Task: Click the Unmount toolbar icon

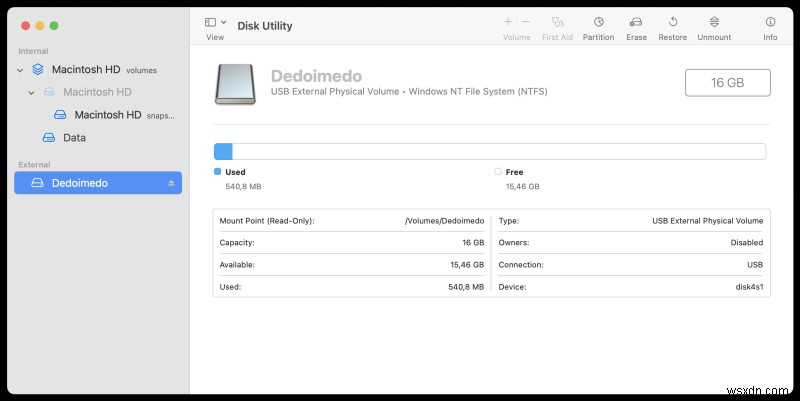Action: [714, 22]
